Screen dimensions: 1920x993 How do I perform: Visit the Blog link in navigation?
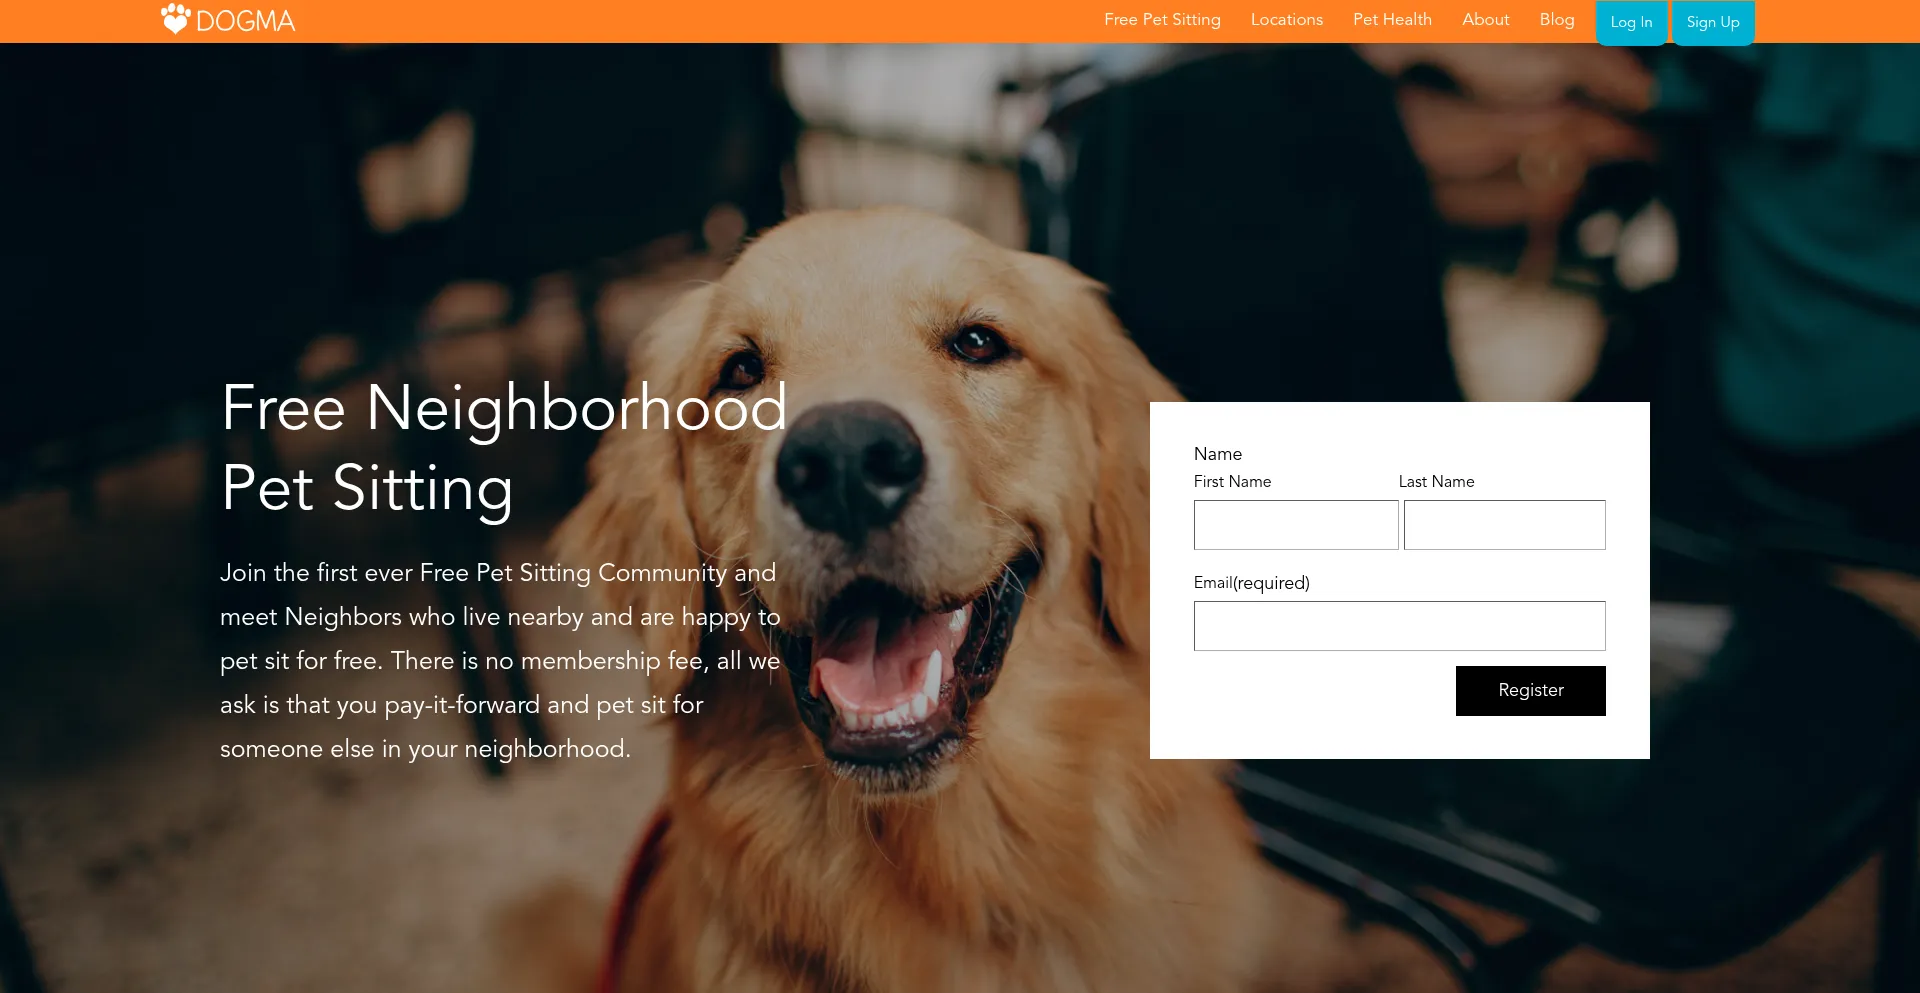coord(1556,20)
